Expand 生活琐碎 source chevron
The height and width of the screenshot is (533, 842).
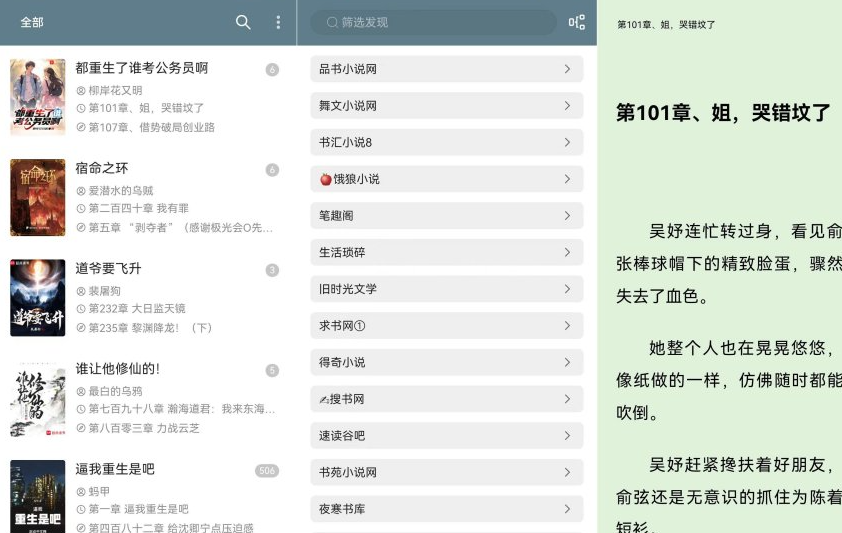pyautogui.click(x=567, y=252)
